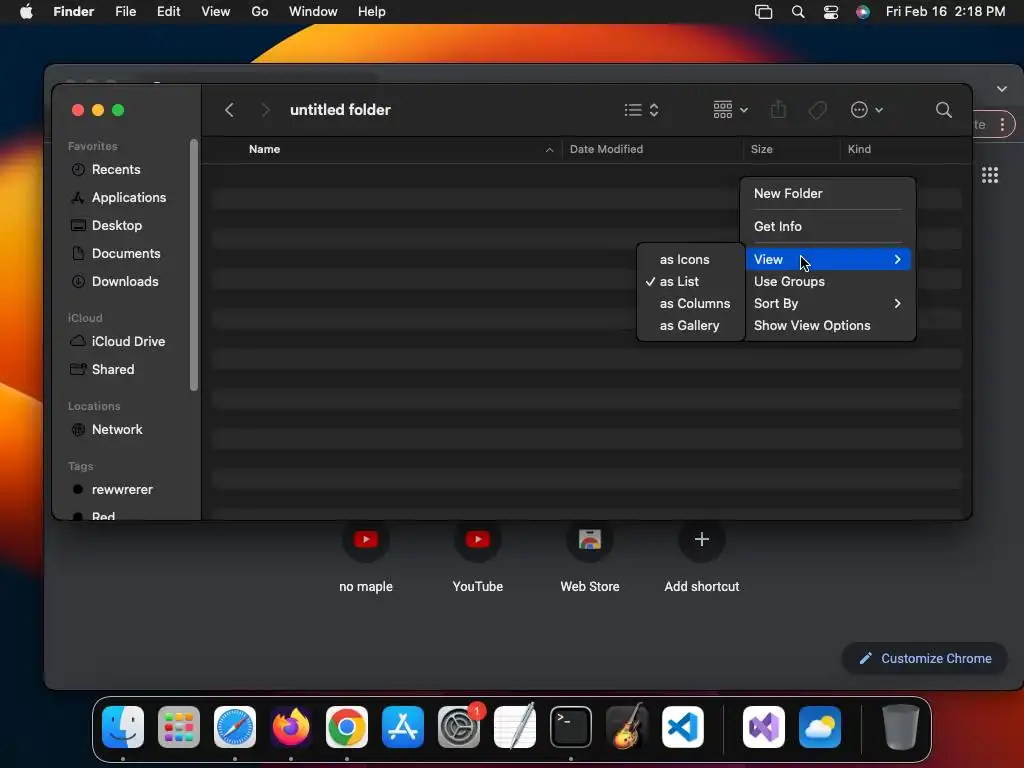Click the Finder forward navigation arrow
Viewport: 1024px width, 768px height.
[x=265, y=110]
